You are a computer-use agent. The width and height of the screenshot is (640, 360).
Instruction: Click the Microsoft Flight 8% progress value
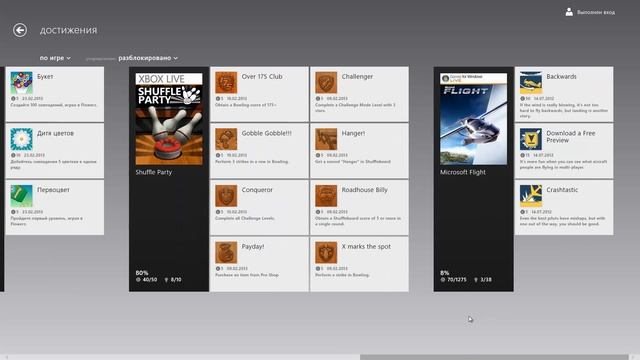tap(444, 273)
